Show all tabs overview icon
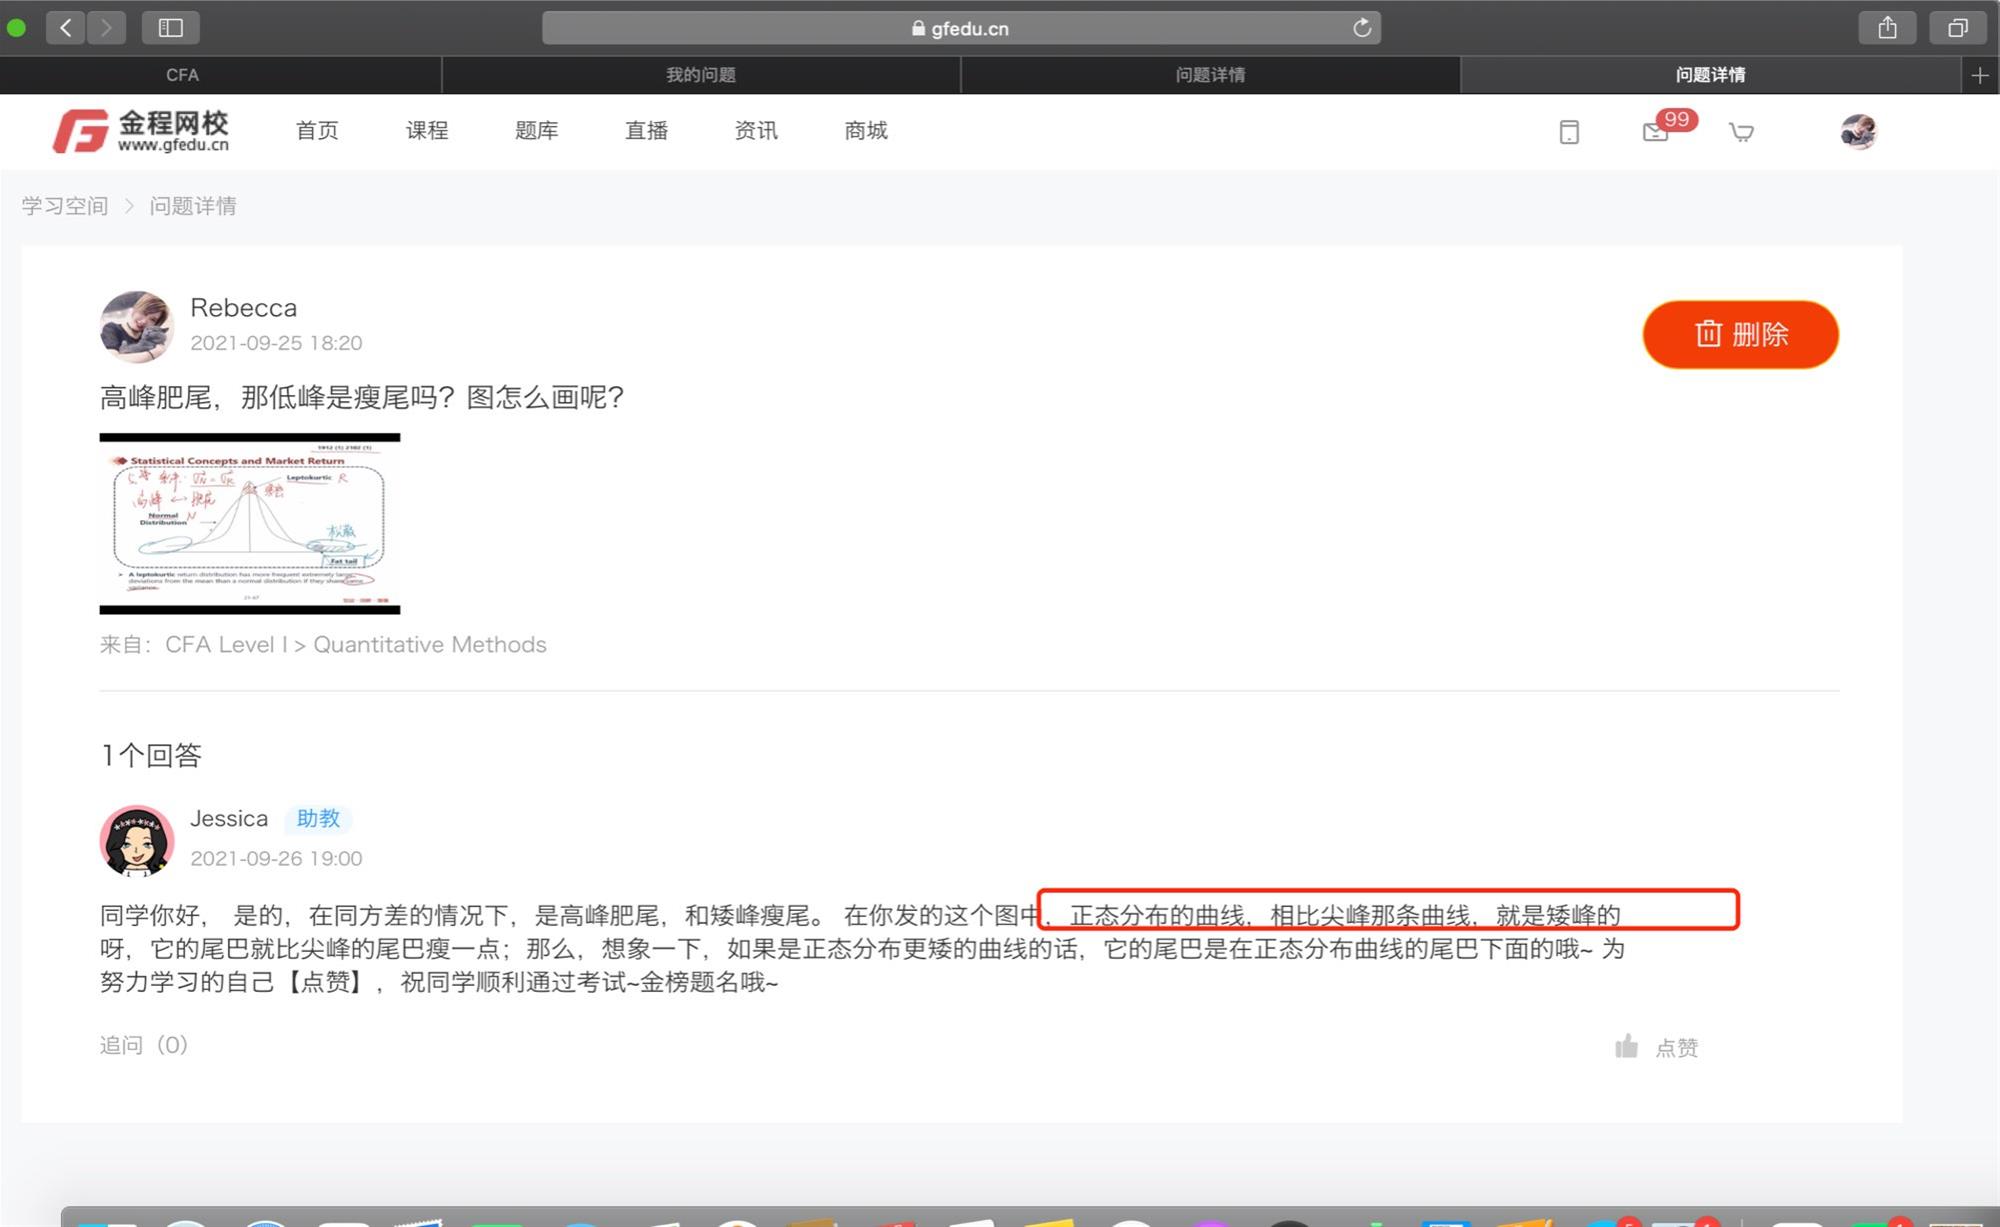This screenshot has width=2000, height=1227. [1957, 27]
